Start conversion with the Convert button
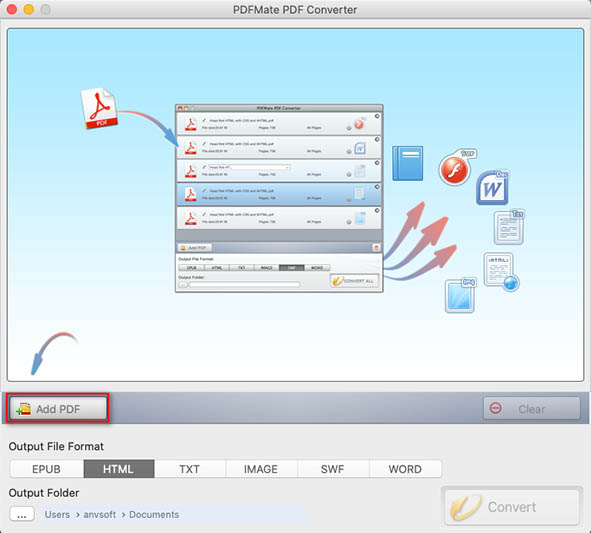The width and height of the screenshot is (591, 533). point(512,507)
